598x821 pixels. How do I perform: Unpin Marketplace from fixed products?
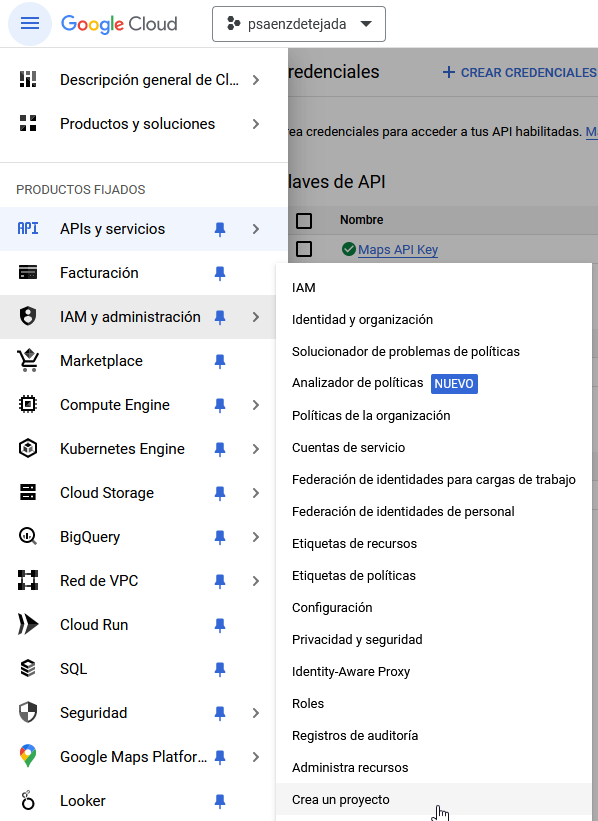point(220,361)
